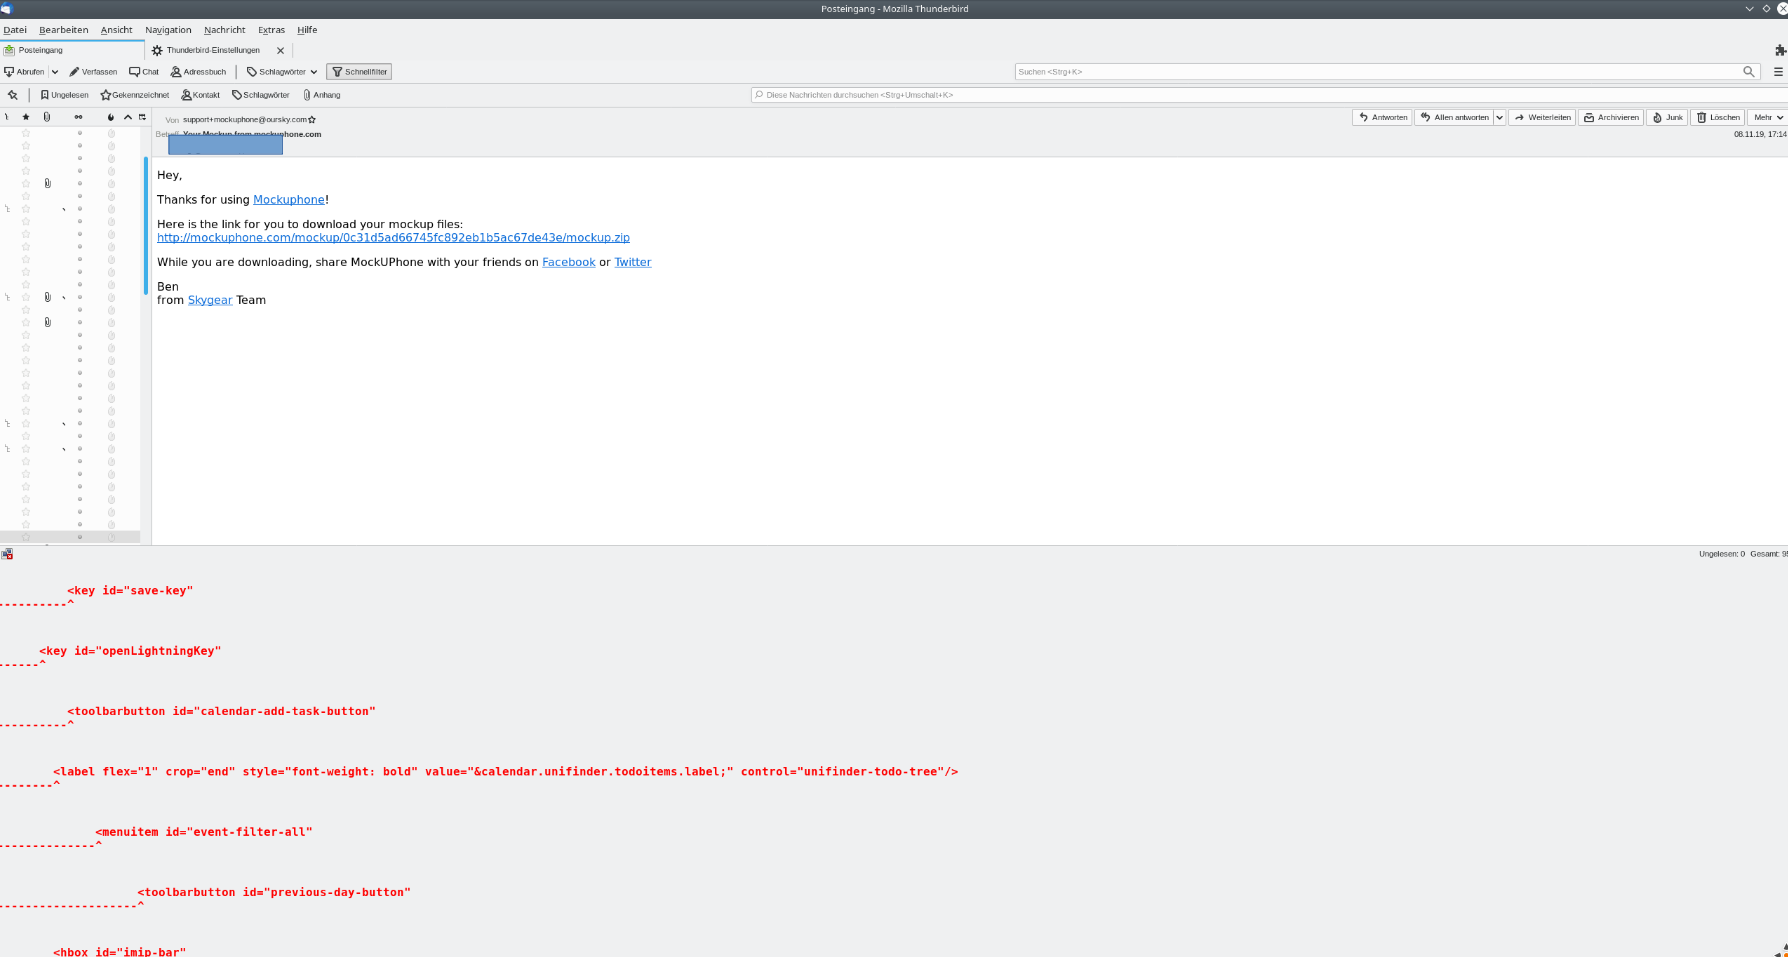Viewport: 1788px width, 957px height.
Task: Compose a new message with Verfassen
Action: tap(93, 72)
